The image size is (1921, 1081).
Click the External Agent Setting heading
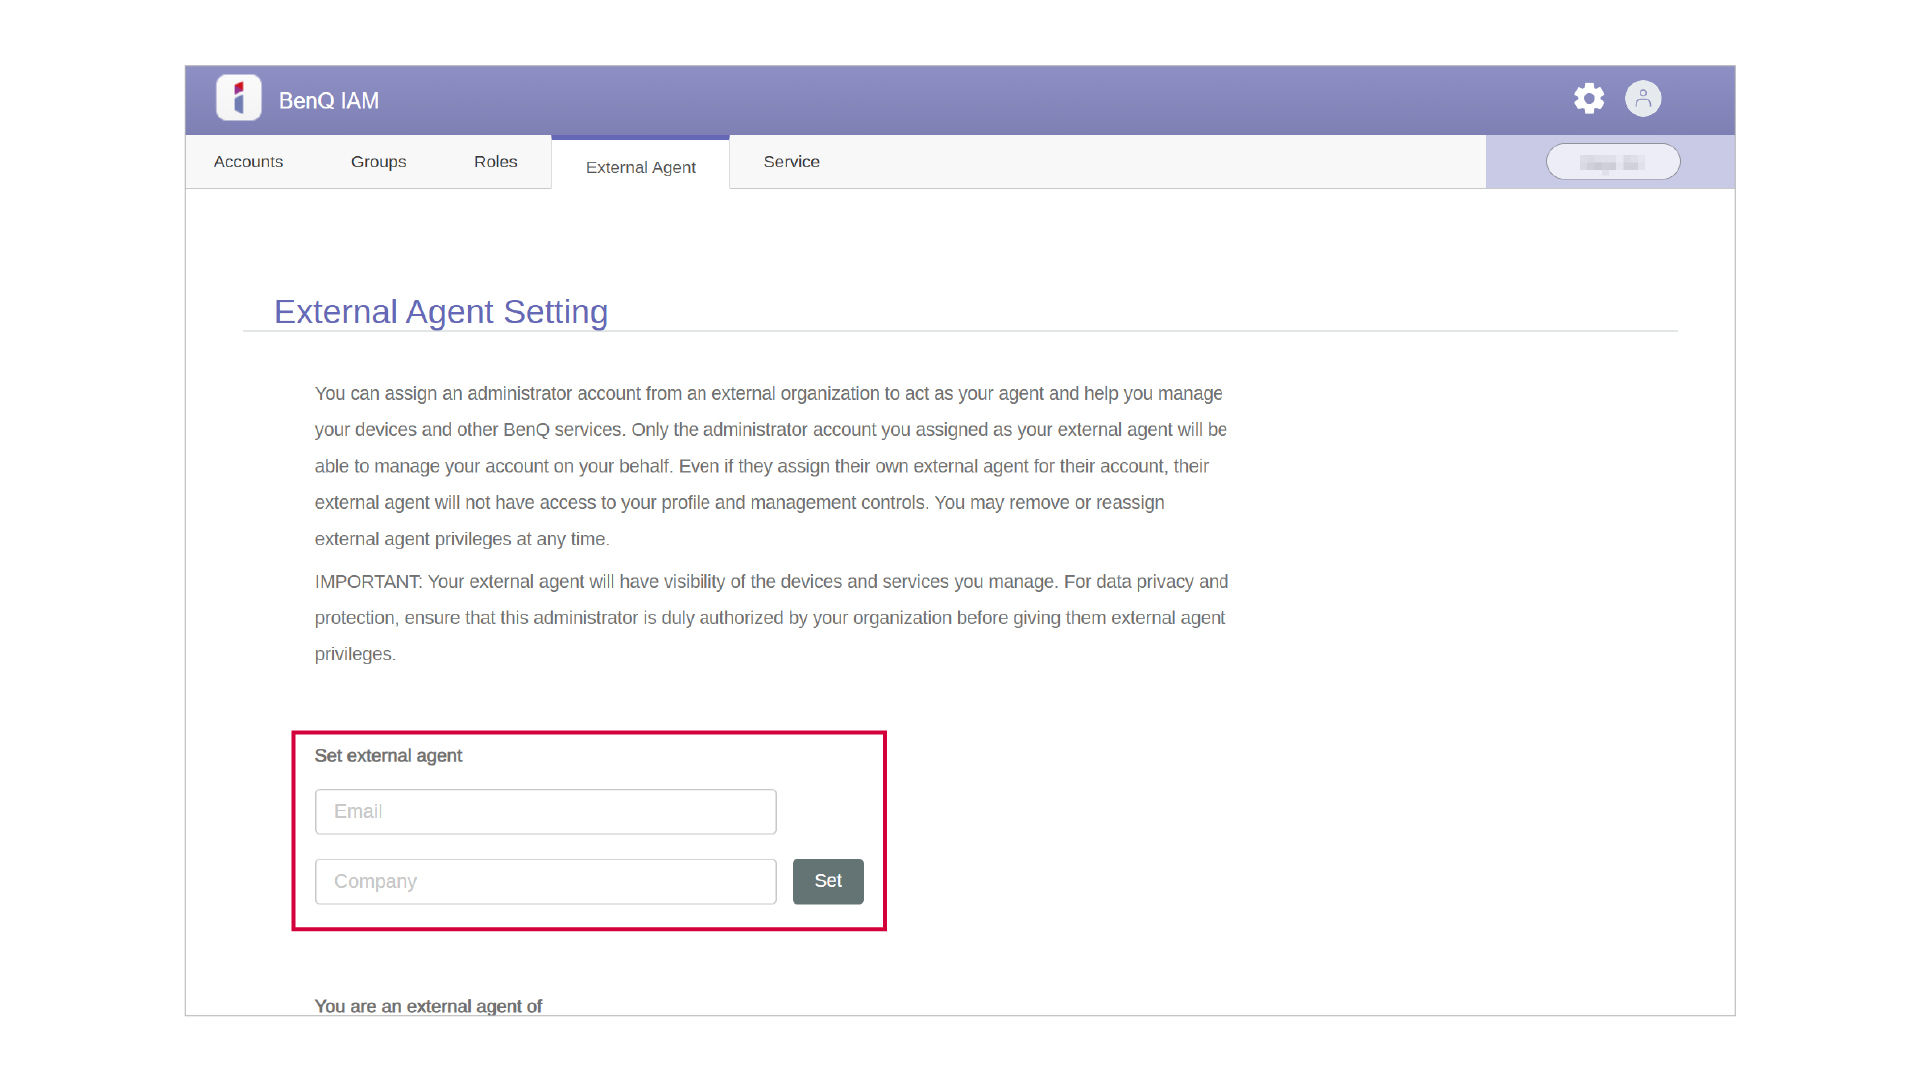pyautogui.click(x=440, y=312)
